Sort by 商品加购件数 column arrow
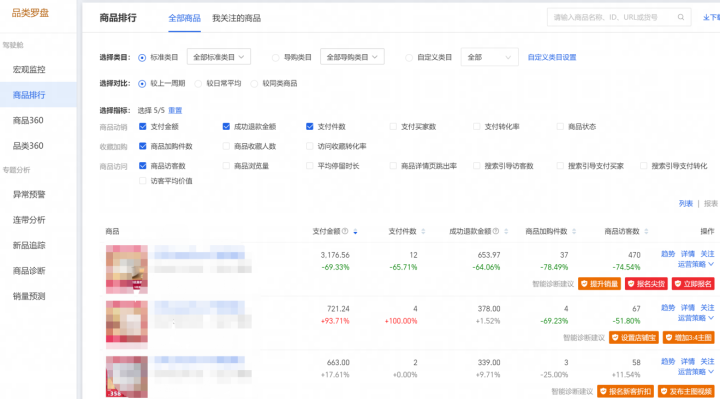This screenshot has height=399, width=720. (x=574, y=232)
